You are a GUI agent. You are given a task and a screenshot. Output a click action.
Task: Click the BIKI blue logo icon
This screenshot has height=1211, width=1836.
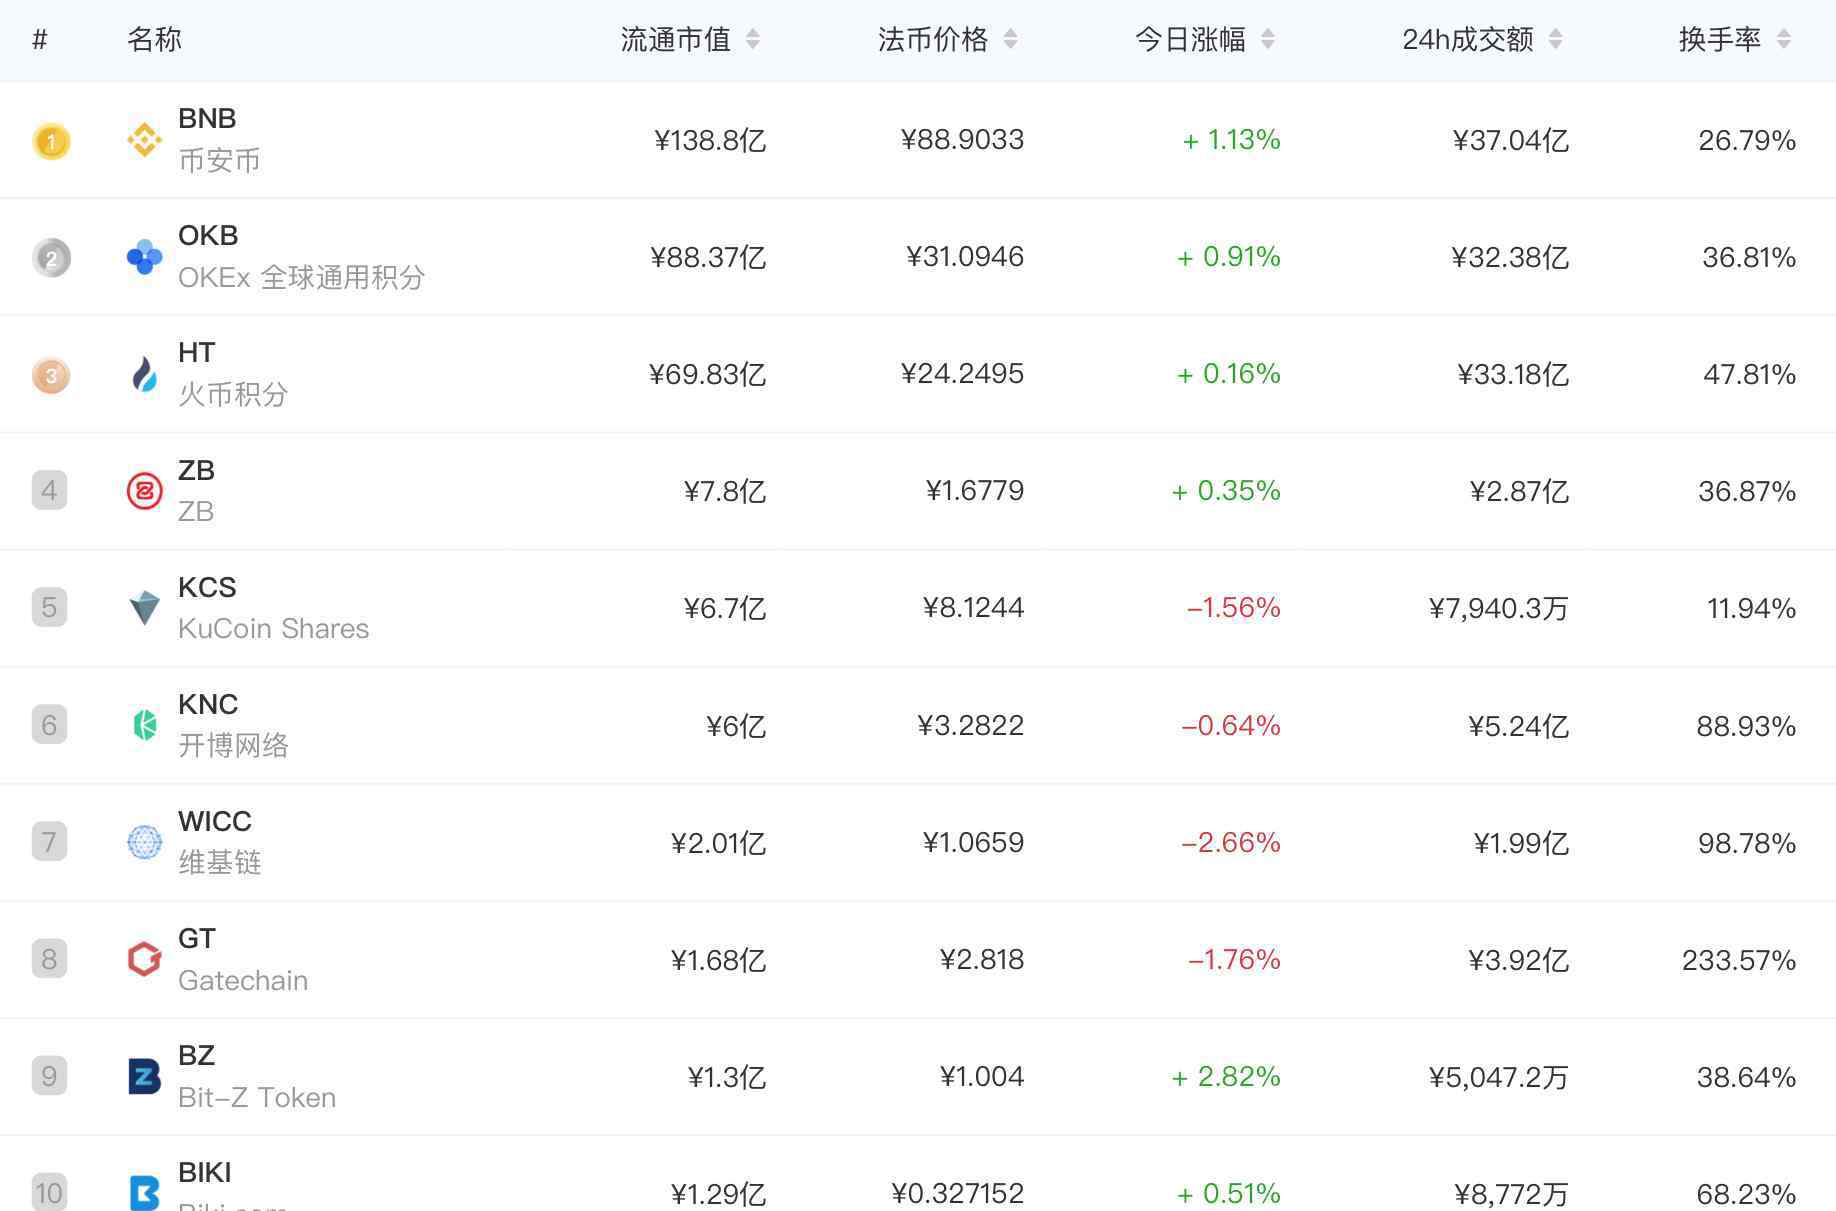(145, 1192)
